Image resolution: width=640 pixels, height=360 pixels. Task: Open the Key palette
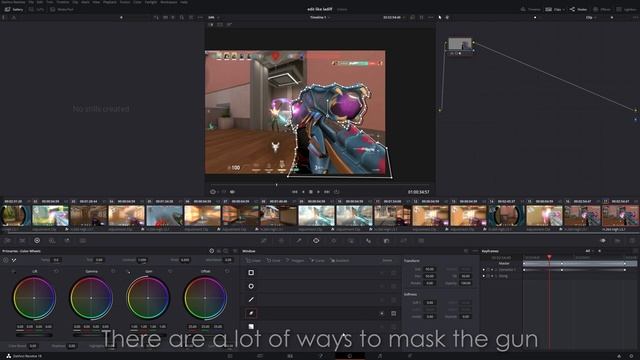[386, 241]
